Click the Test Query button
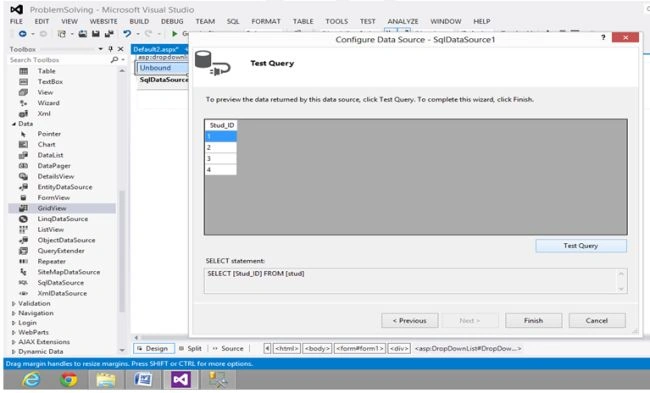 581,246
